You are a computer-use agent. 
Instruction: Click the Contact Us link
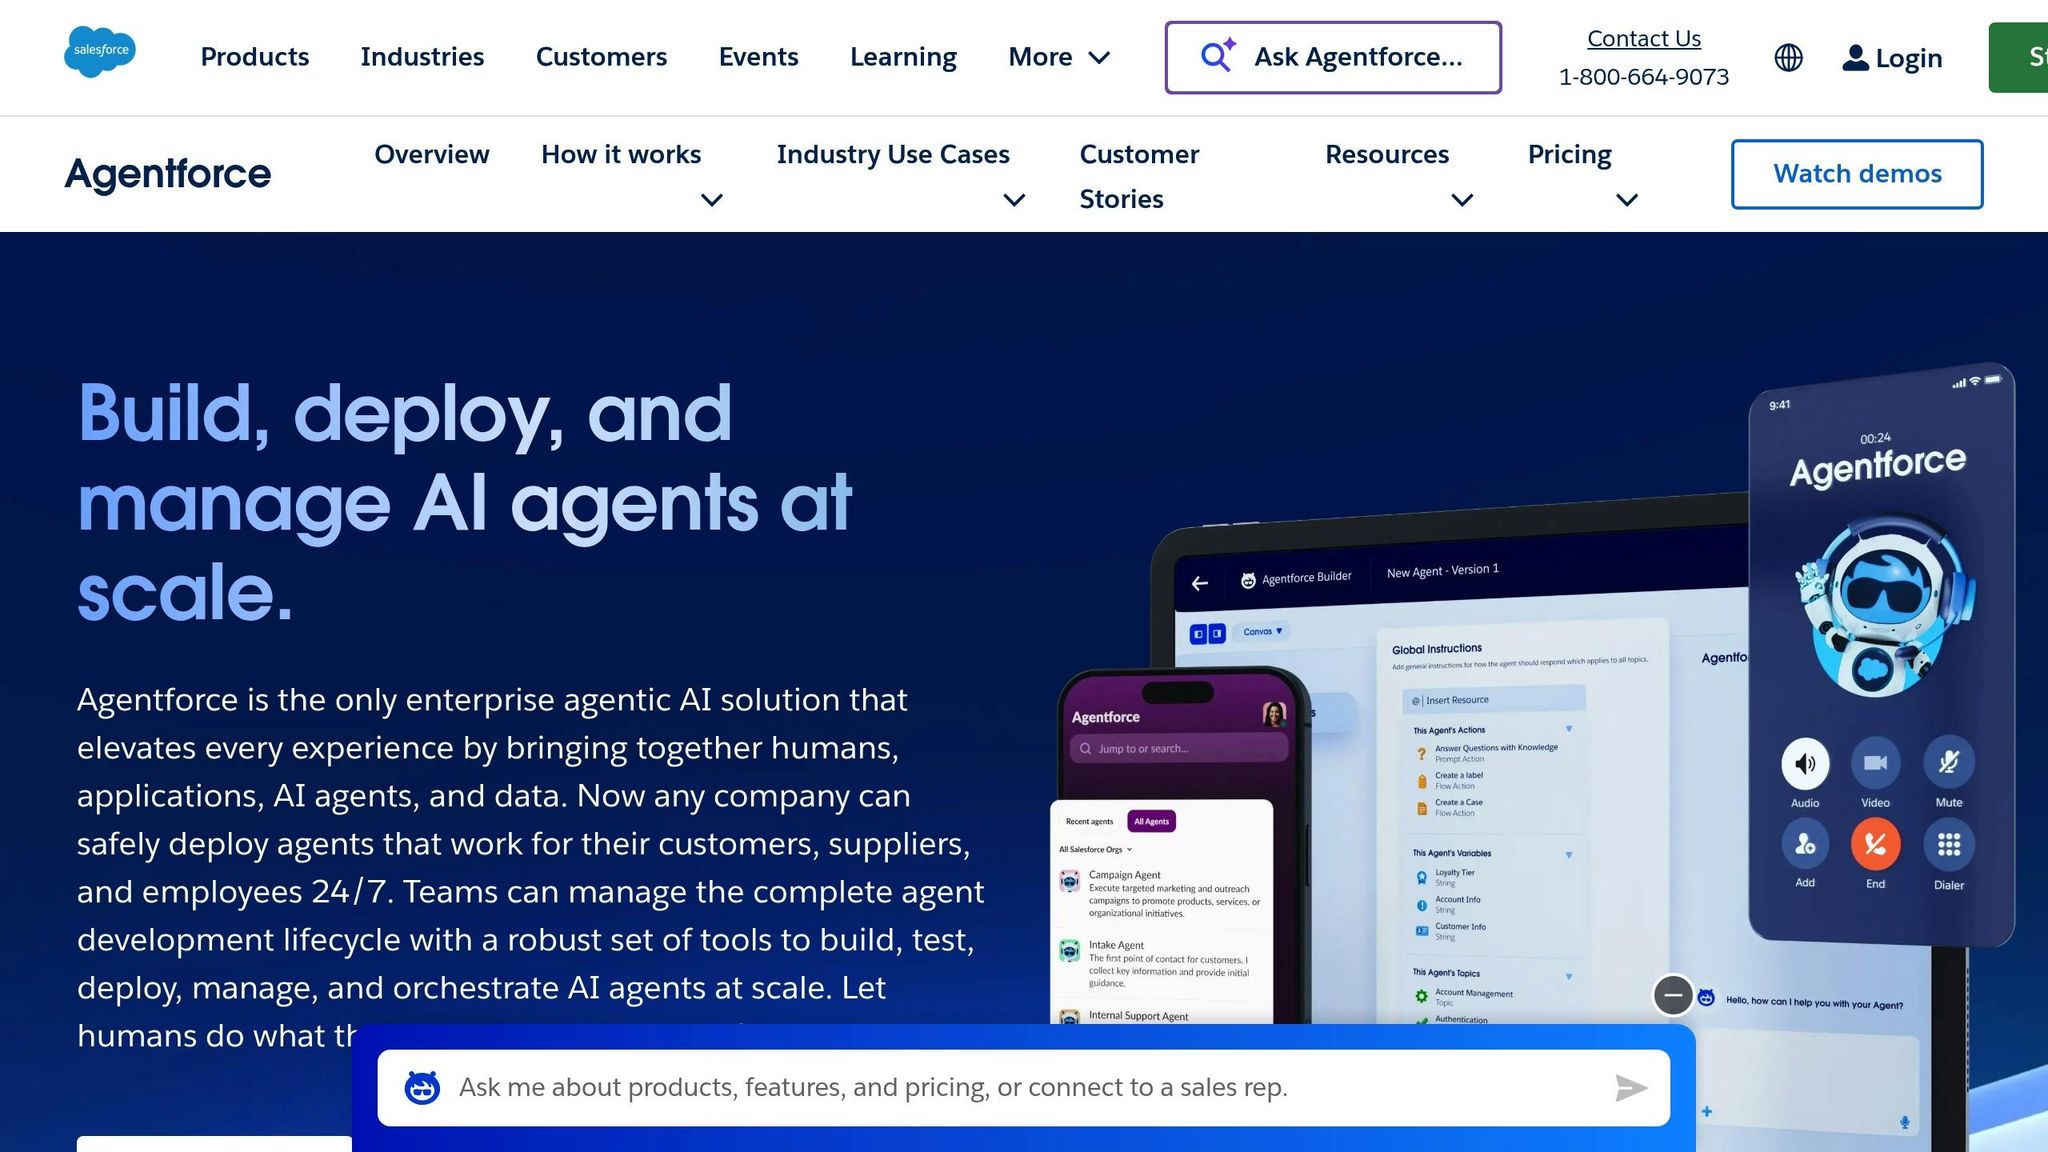coord(1643,38)
